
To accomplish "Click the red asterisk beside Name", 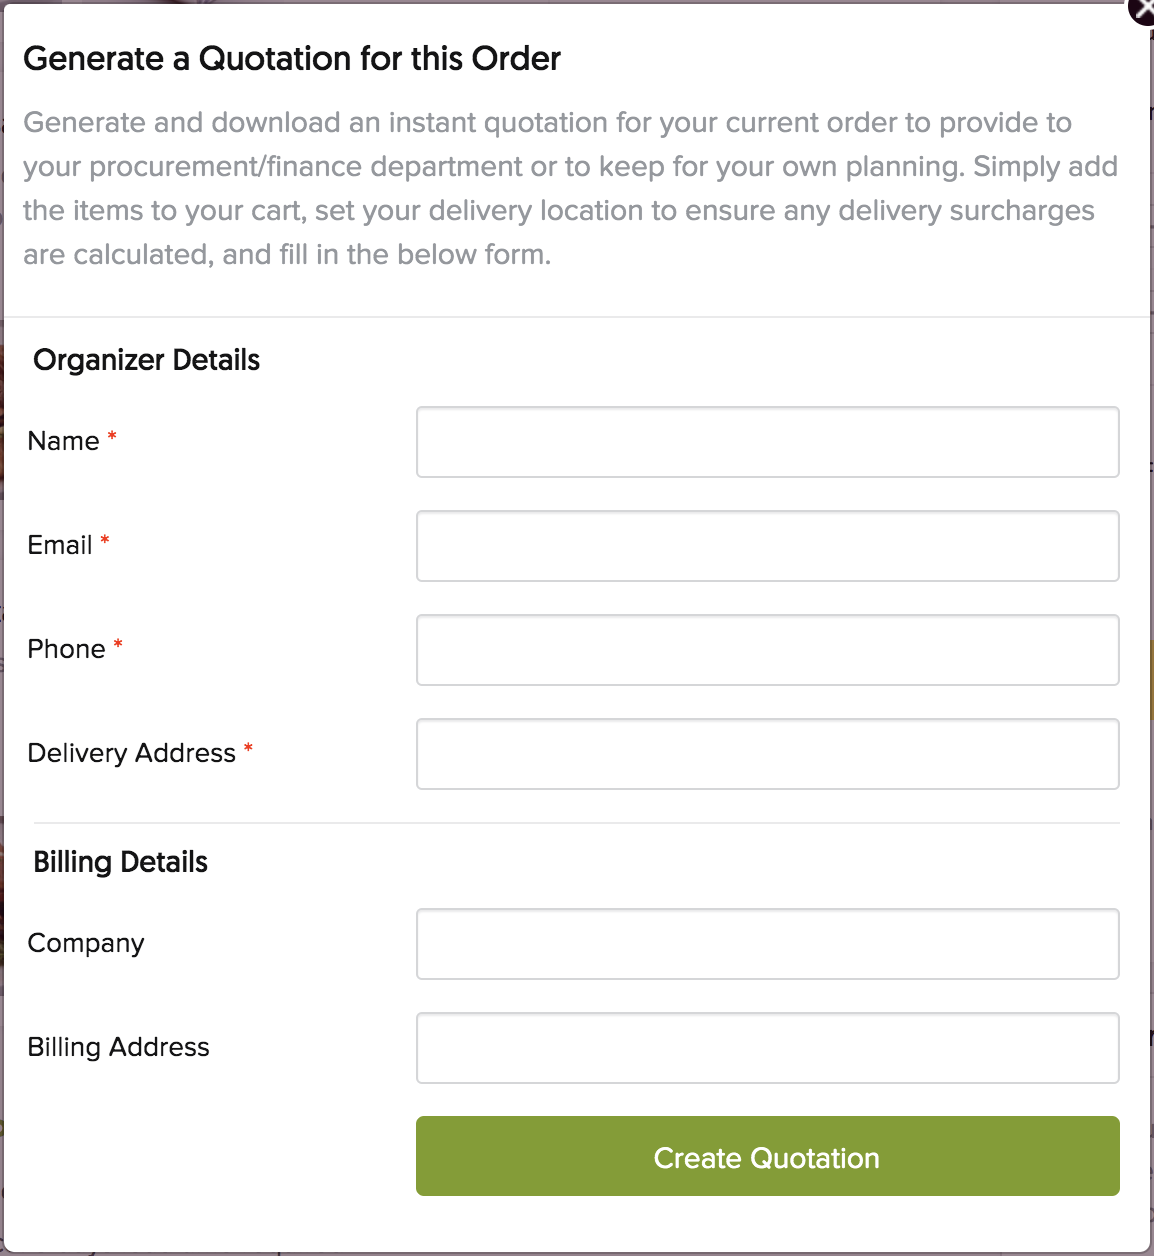I will click(x=112, y=436).
